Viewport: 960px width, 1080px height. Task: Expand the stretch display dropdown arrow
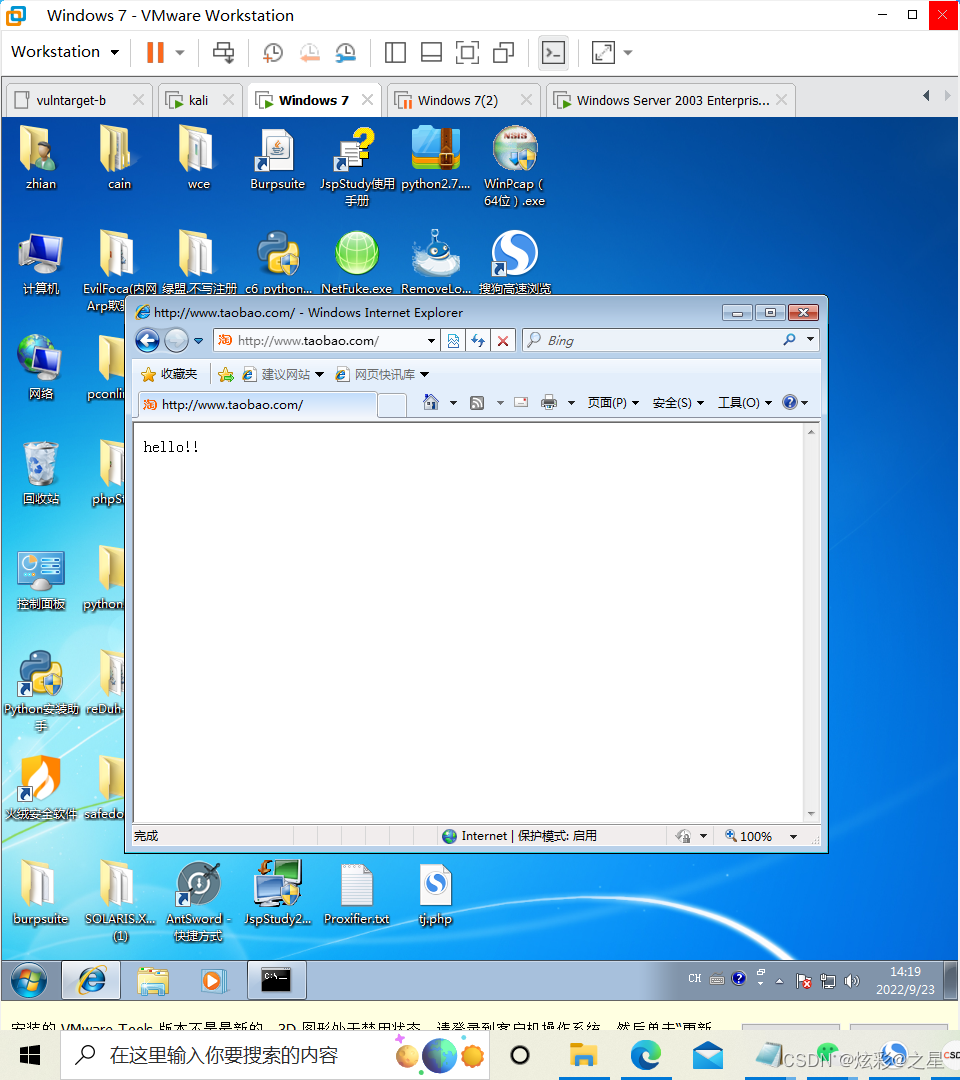click(627, 52)
